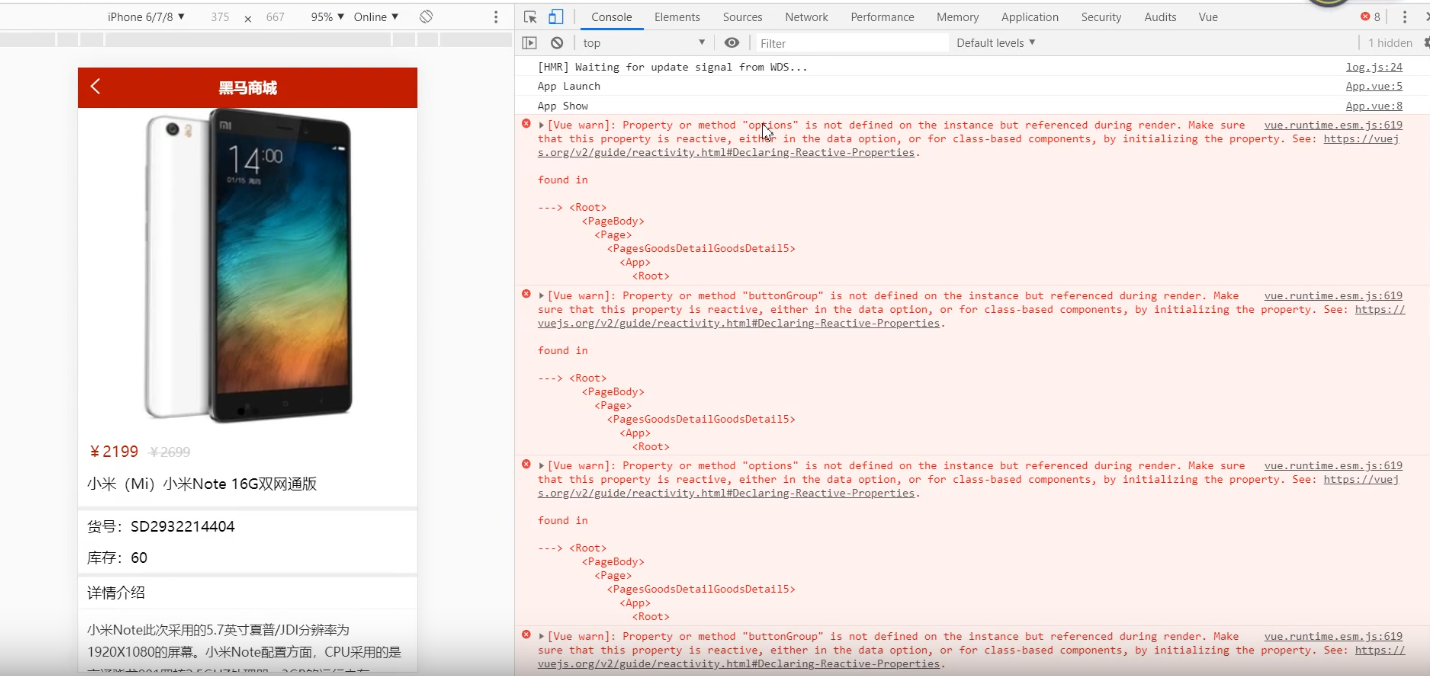Click the red error count badge
Viewport: 1430px width, 676px height.
pos(1371,17)
